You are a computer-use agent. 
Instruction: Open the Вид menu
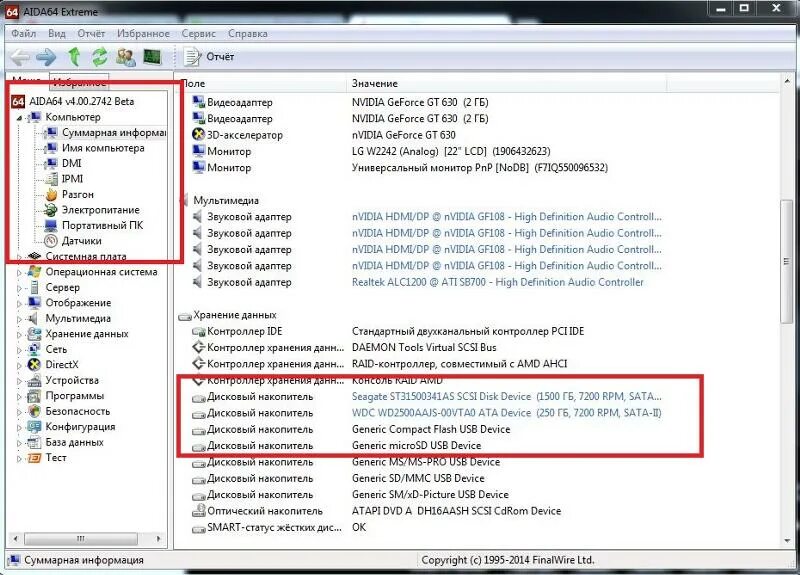[57, 34]
